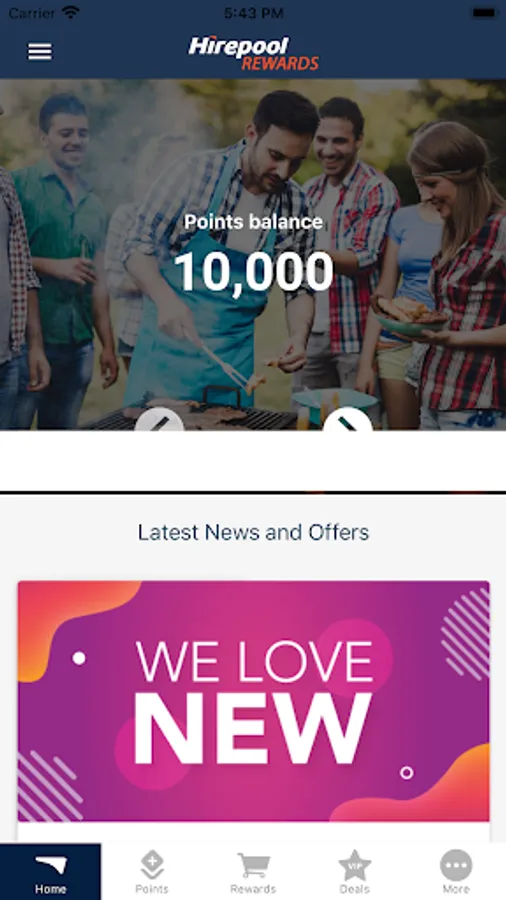
Task: Tap the left circular button under the photo
Action: pyautogui.click(x=159, y=420)
